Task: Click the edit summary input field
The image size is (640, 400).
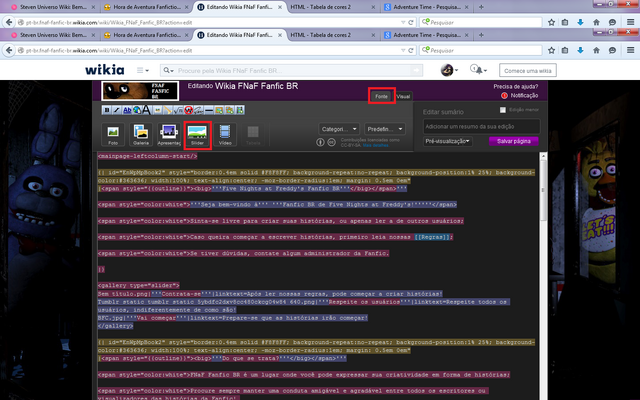Action: [x=482, y=127]
